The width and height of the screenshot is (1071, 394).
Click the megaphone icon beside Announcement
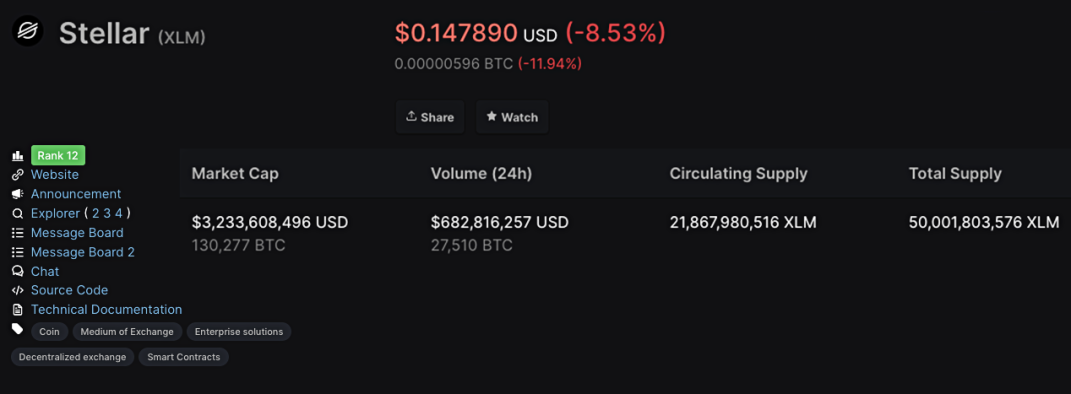coord(18,194)
